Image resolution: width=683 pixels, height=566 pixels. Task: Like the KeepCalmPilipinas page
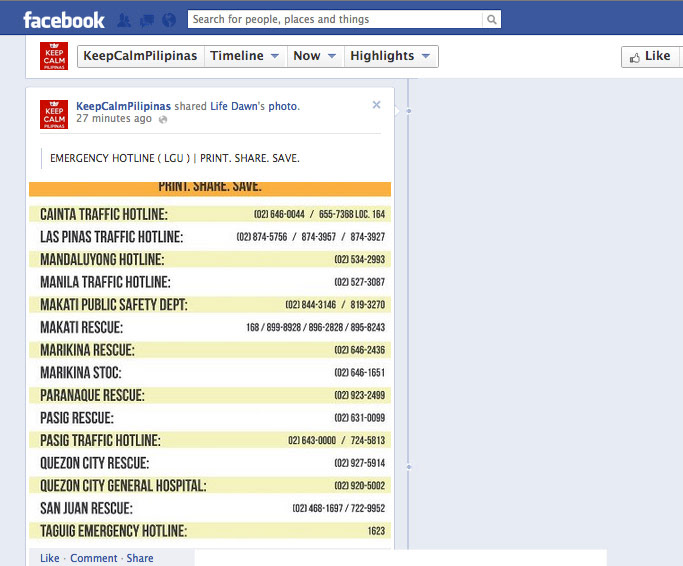650,57
